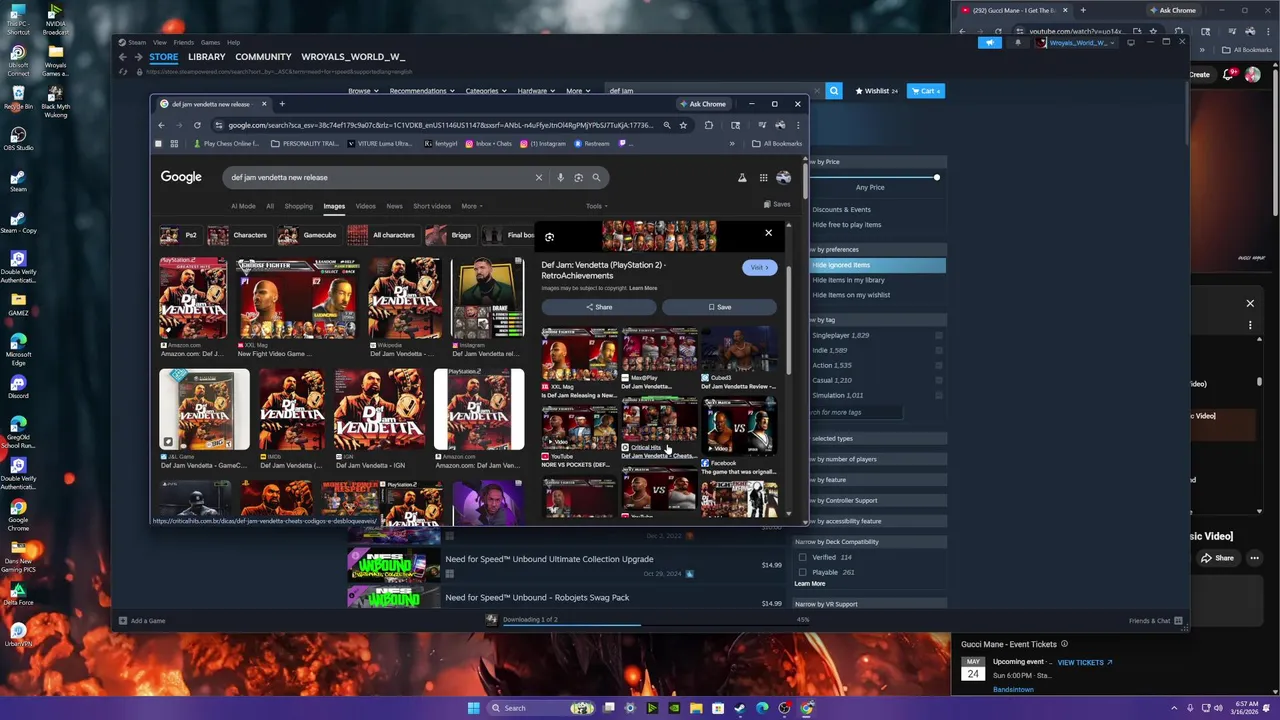Screen dimensions: 1280x720
Task: Clear the Google search box text
Action: point(538,177)
